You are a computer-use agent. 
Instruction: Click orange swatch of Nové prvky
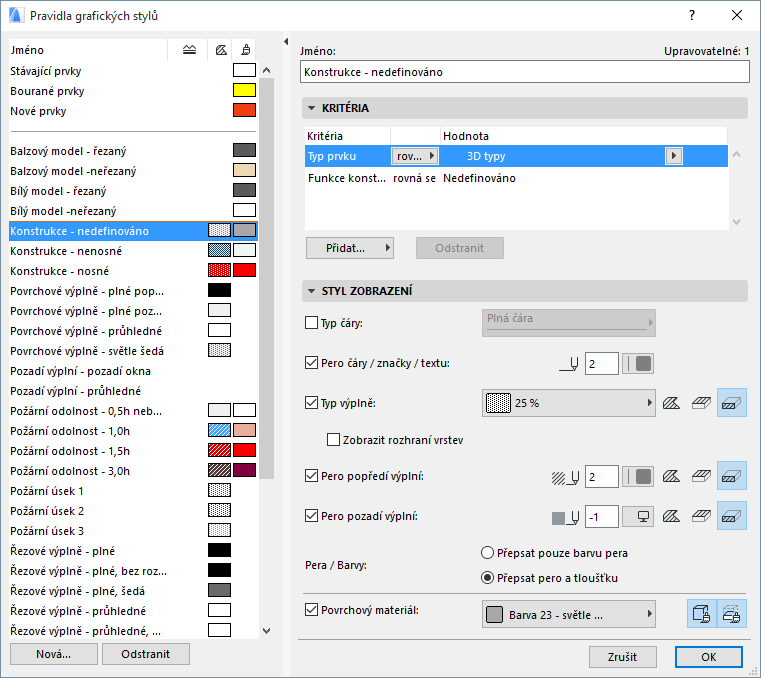coord(244,110)
